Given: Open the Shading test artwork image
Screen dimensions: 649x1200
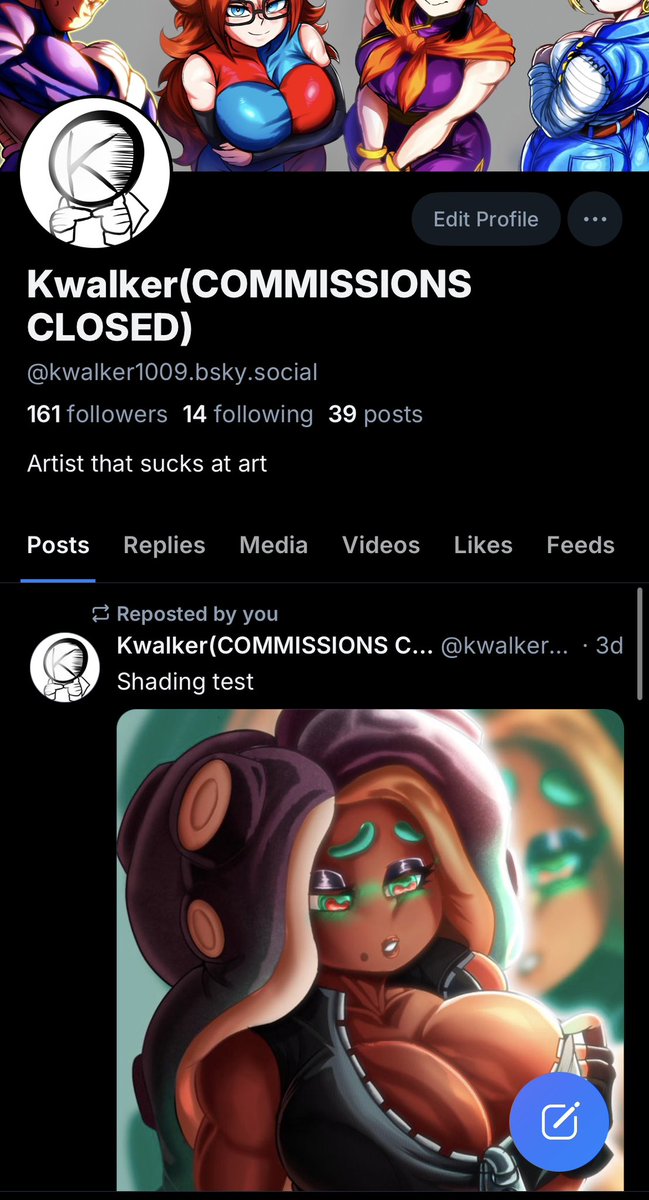Looking at the screenshot, I should pyautogui.click(x=370, y=950).
